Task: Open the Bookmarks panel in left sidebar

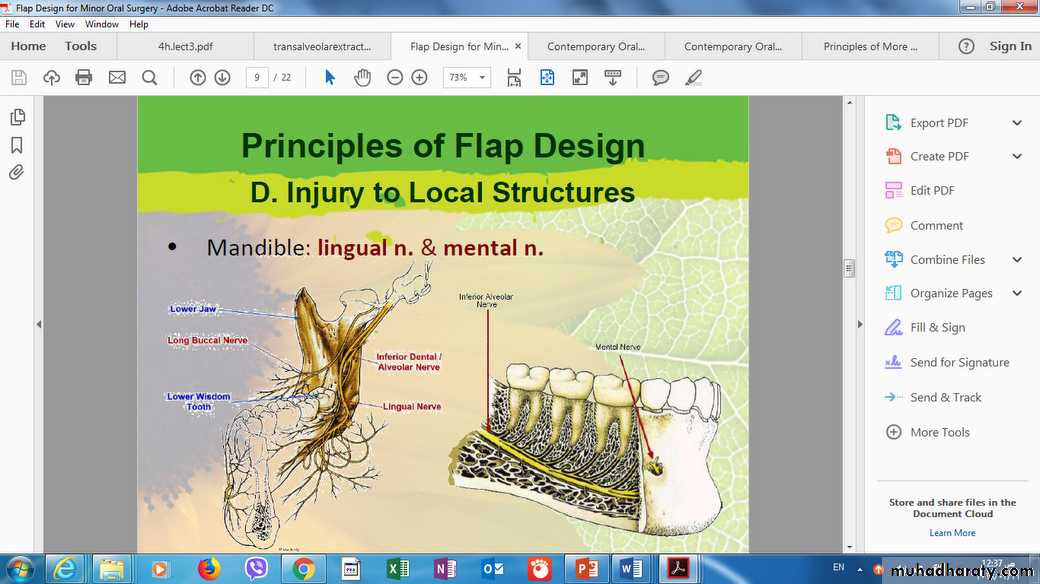Action: [17, 145]
